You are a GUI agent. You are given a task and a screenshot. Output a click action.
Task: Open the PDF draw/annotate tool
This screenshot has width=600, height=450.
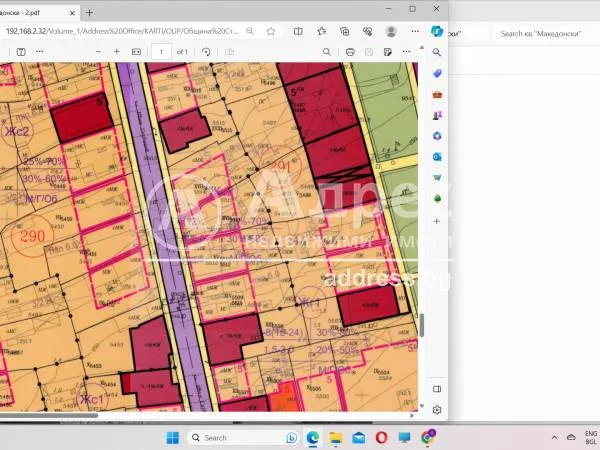tap(388, 52)
